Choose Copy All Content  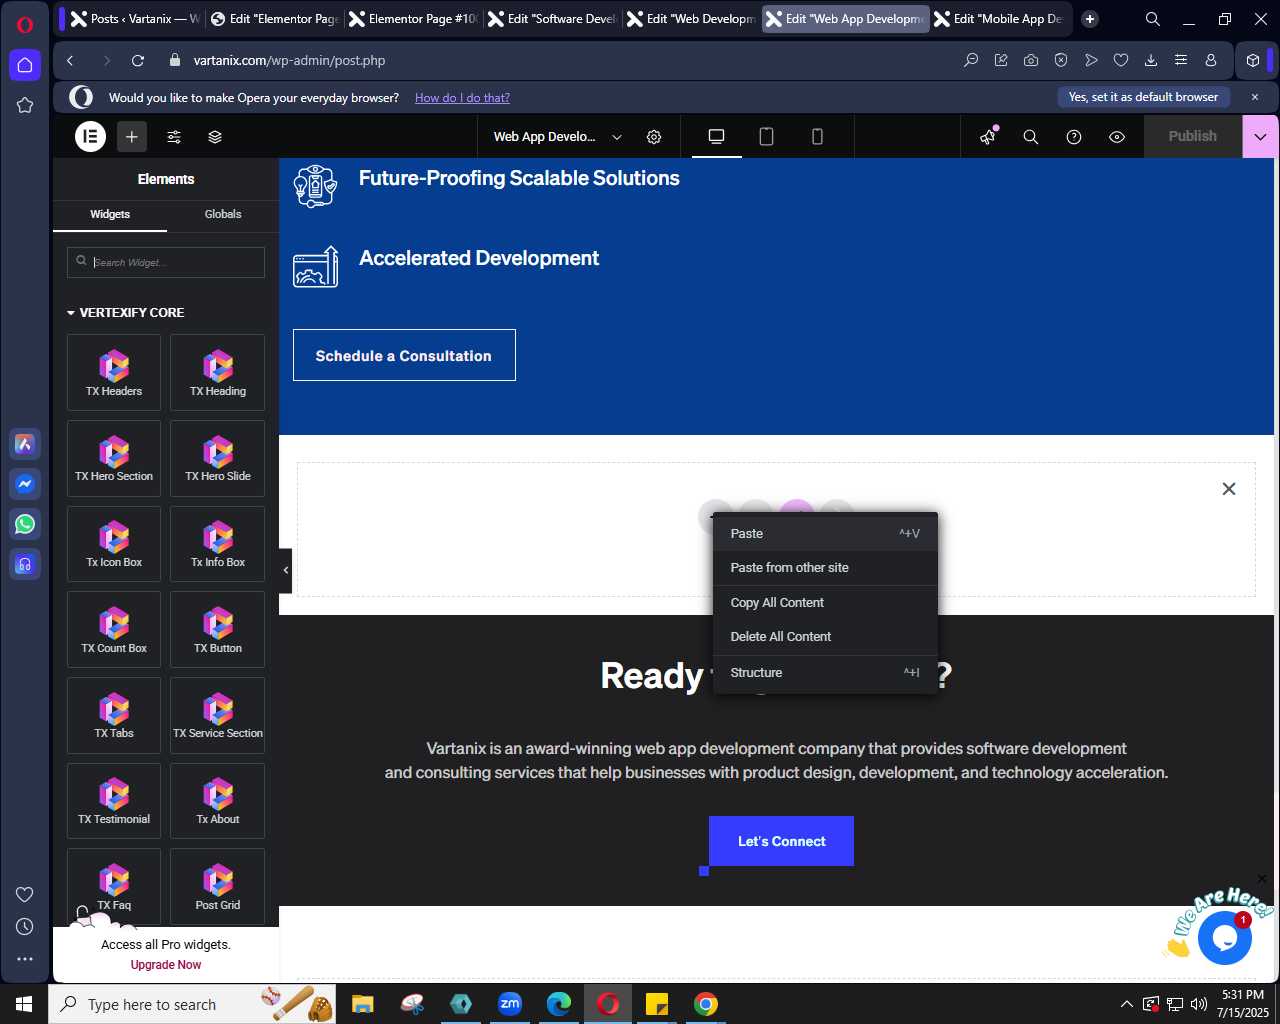[825, 603]
